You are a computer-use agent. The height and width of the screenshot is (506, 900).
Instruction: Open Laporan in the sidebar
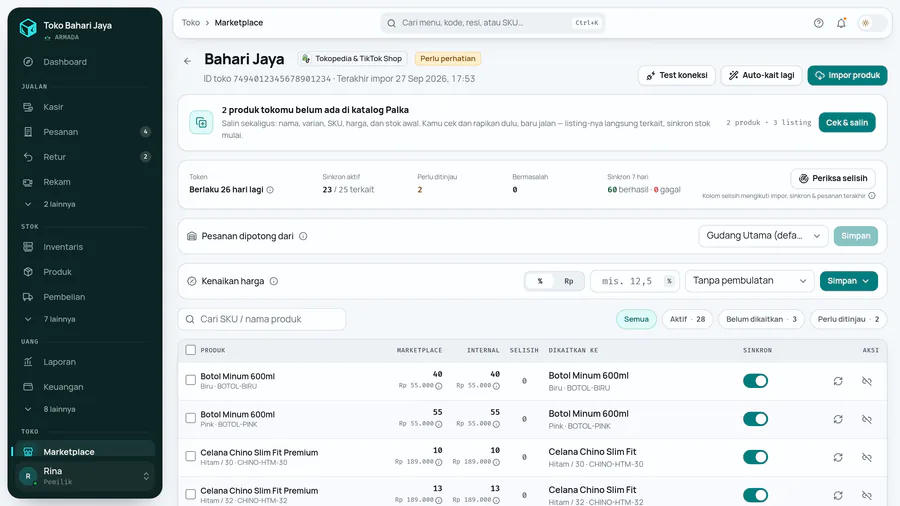85,362
